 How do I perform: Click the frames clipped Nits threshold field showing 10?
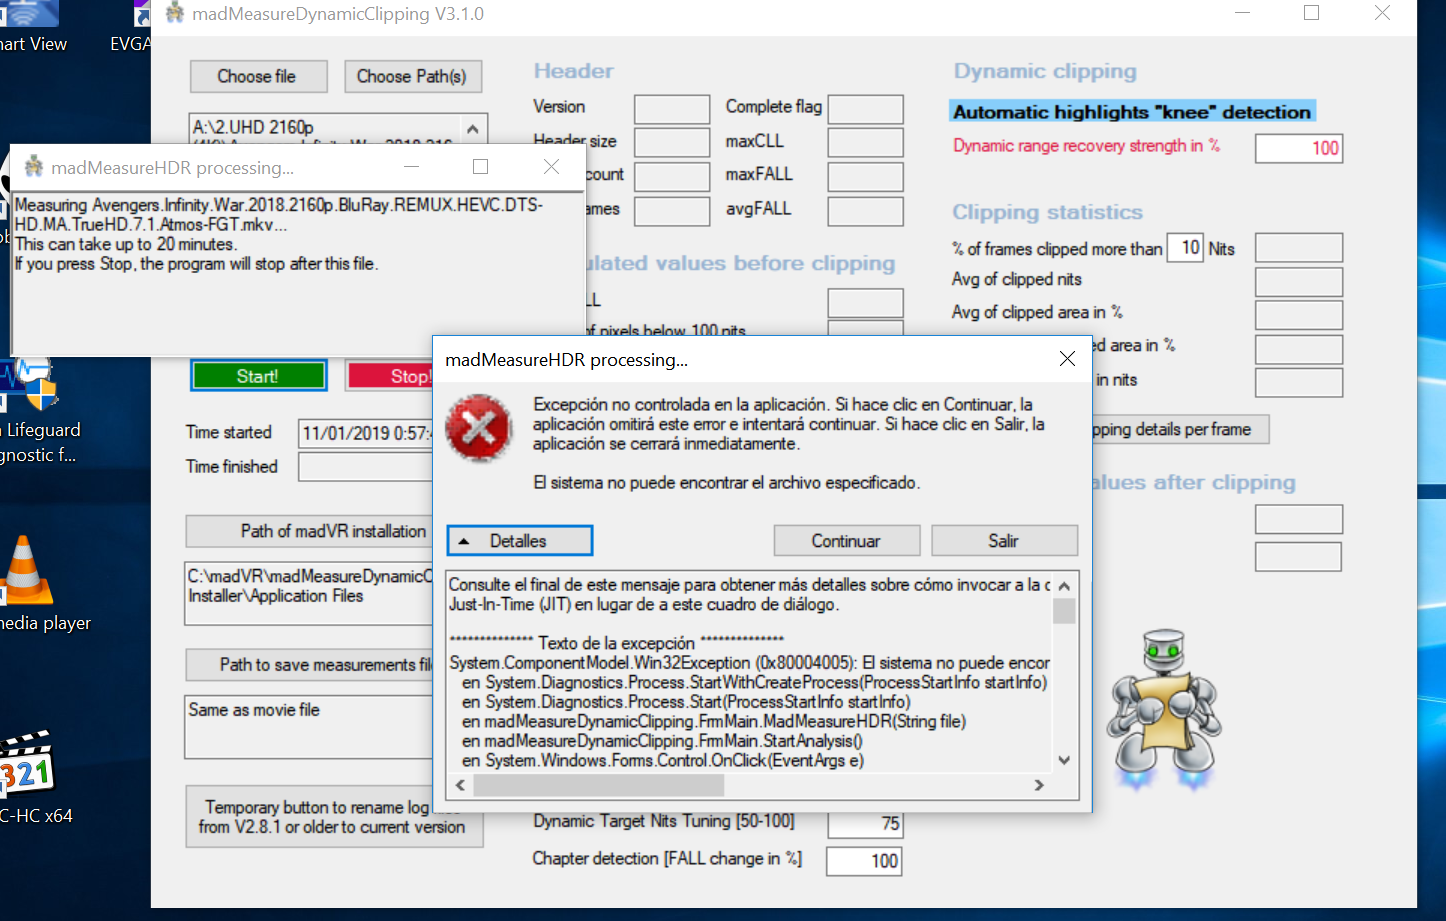(1185, 247)
